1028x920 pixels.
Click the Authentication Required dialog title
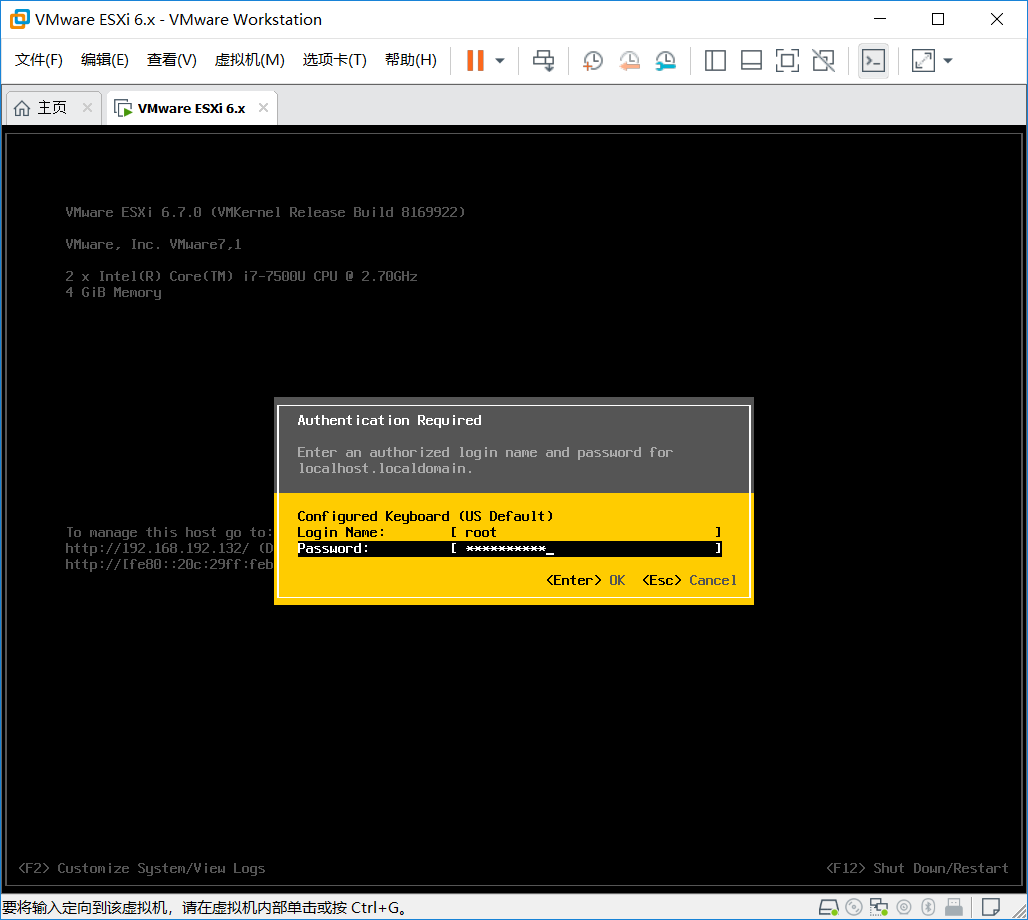tap(389, 420)
